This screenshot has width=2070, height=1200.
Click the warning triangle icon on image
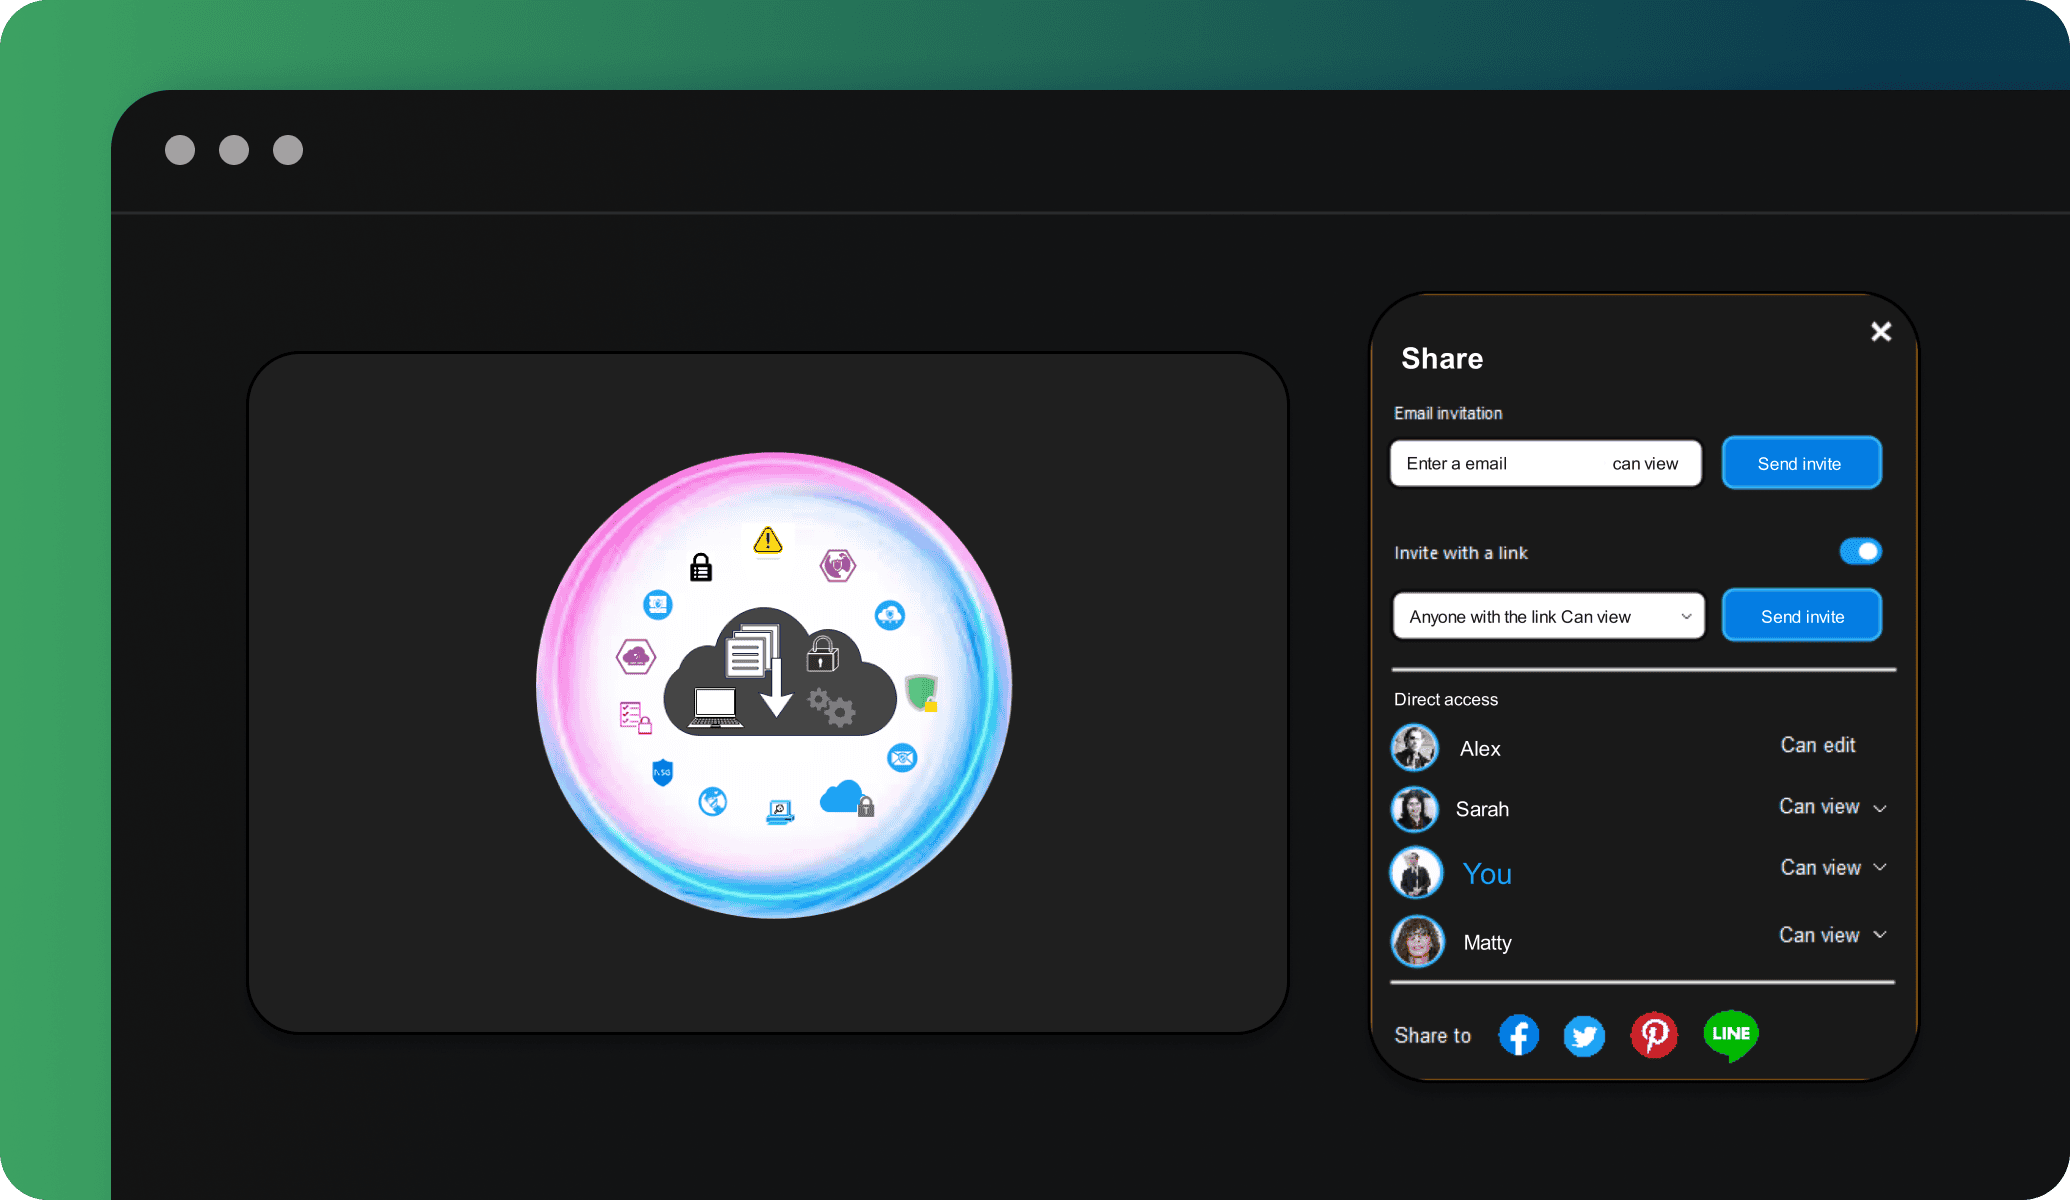767,540
